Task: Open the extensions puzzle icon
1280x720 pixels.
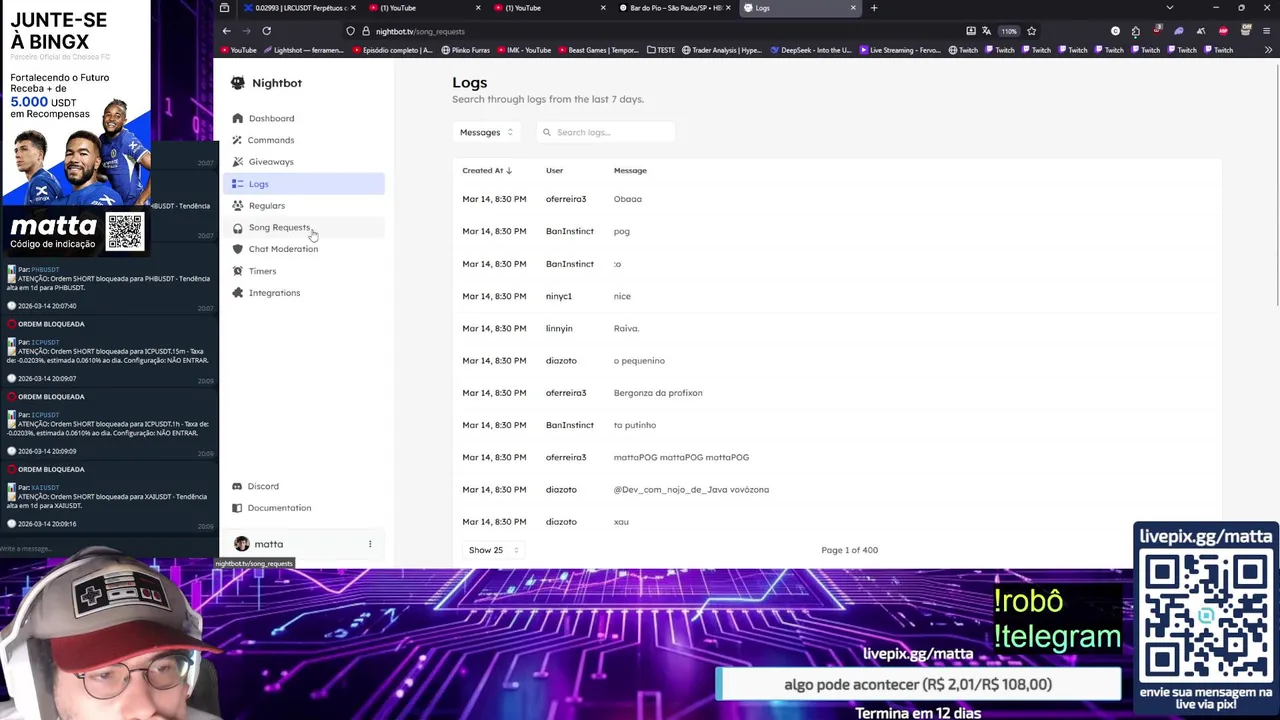Action: [x=1135, y=31]
